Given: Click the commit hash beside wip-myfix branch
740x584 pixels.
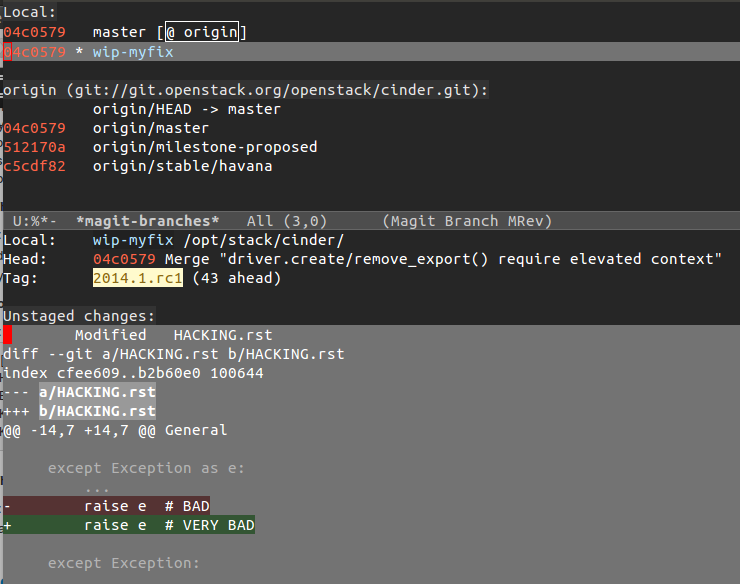Looking at the screenshot, I should point(36,52).
